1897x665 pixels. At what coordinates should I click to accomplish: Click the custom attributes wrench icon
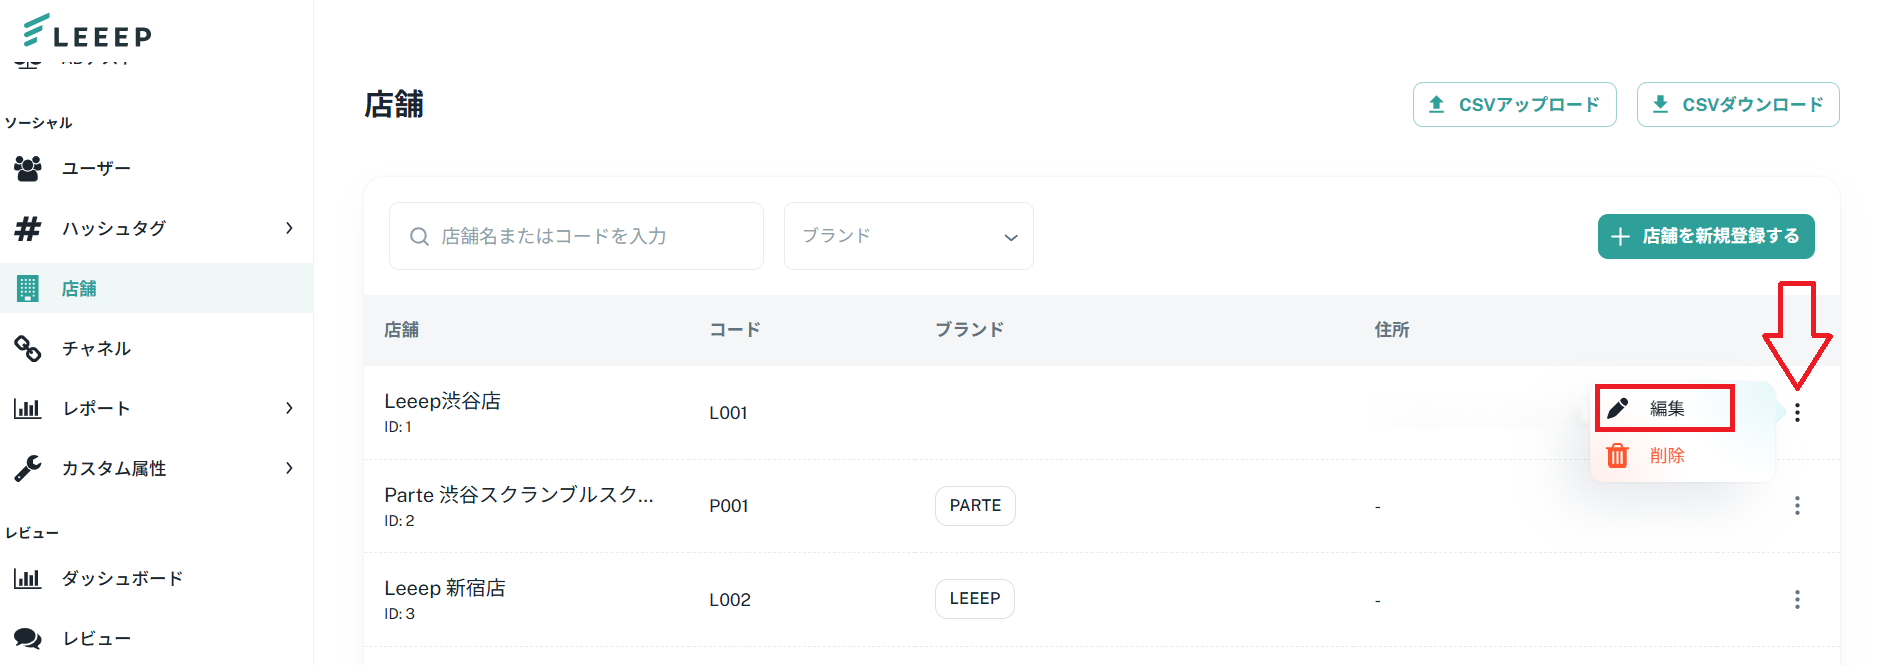(x=28, y=468)
